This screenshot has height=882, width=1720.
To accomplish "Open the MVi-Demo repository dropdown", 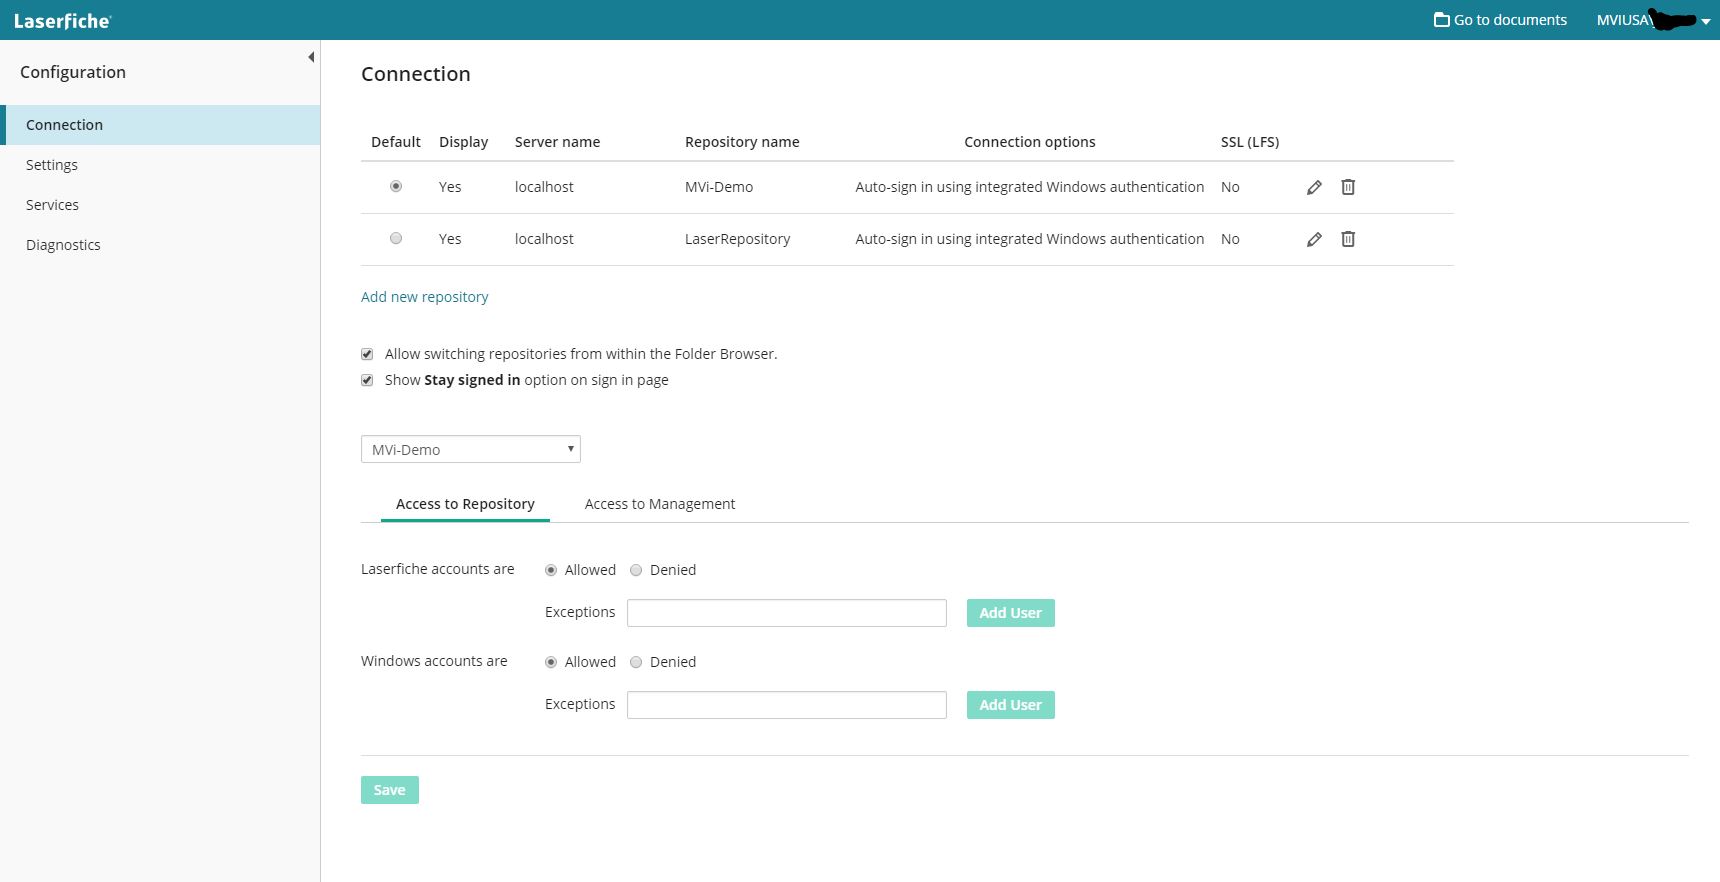I will click(x=470, y=449).
